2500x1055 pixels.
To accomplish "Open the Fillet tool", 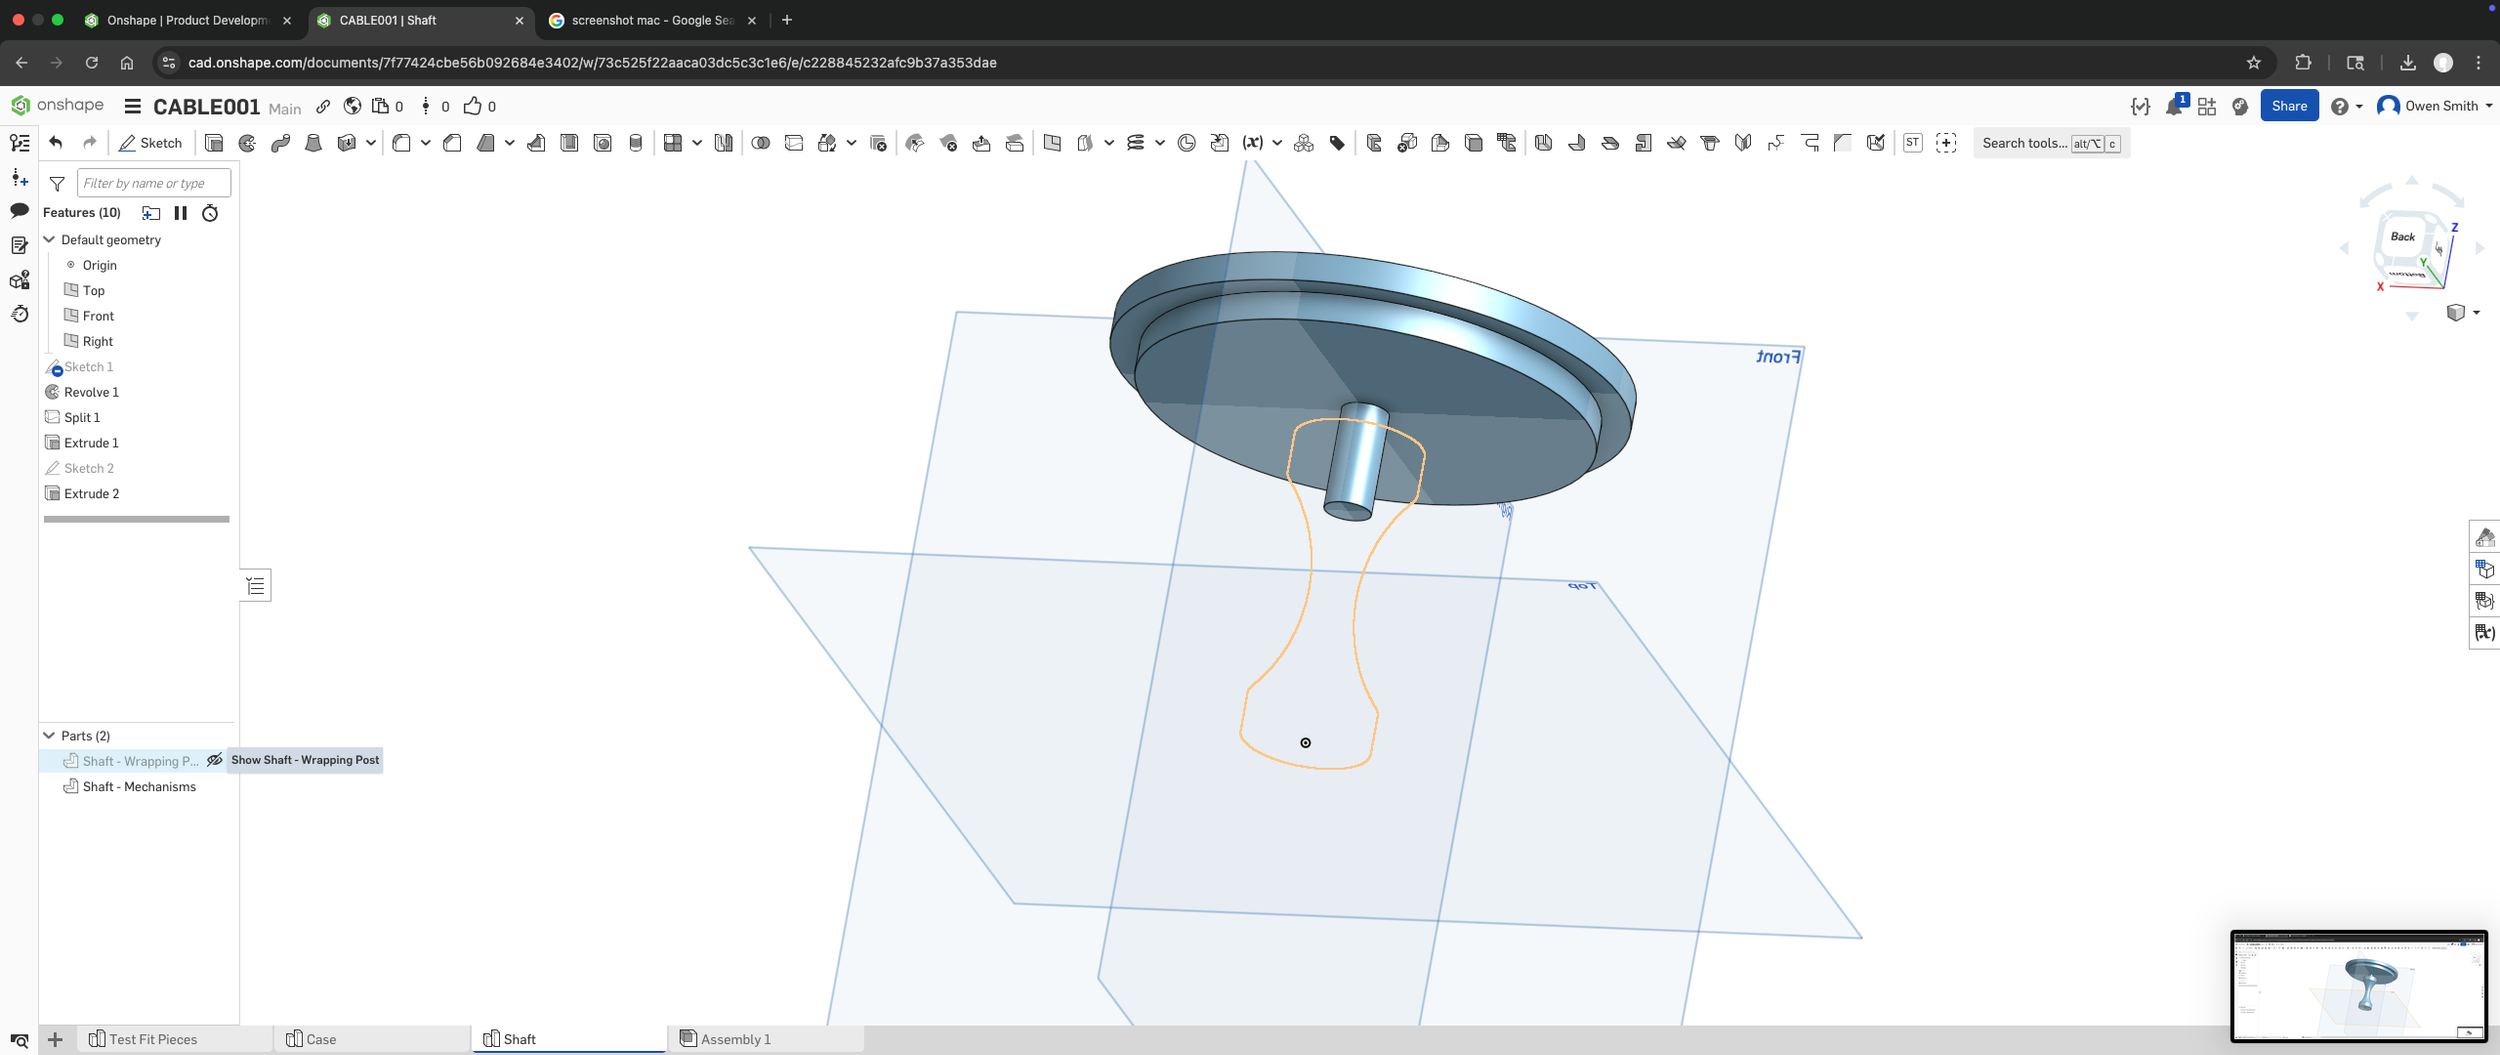I will click(x=402, y=142).
